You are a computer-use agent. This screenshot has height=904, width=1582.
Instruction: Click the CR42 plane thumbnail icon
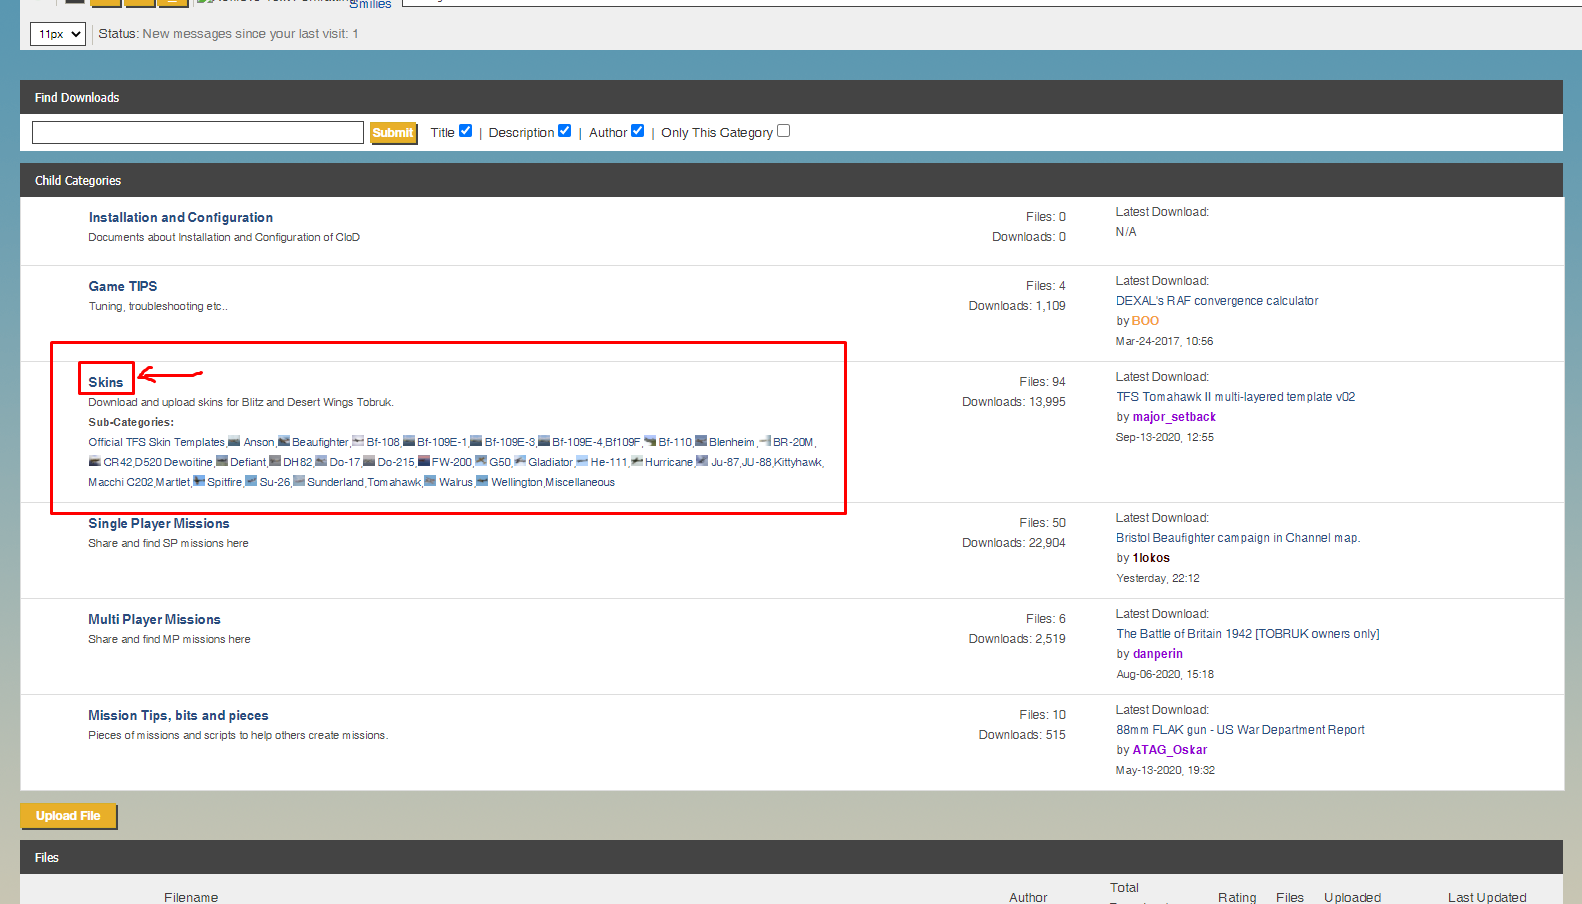pos(95,461)
